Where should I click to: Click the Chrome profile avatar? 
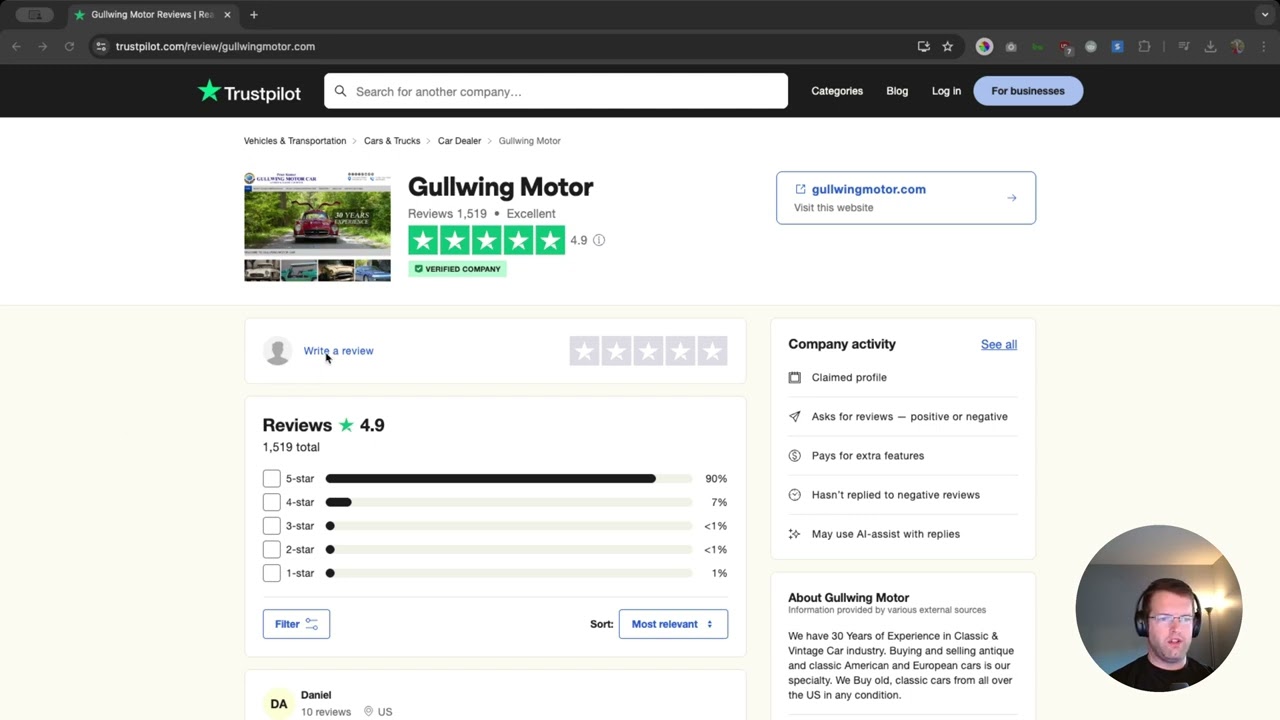point(1238,46)
